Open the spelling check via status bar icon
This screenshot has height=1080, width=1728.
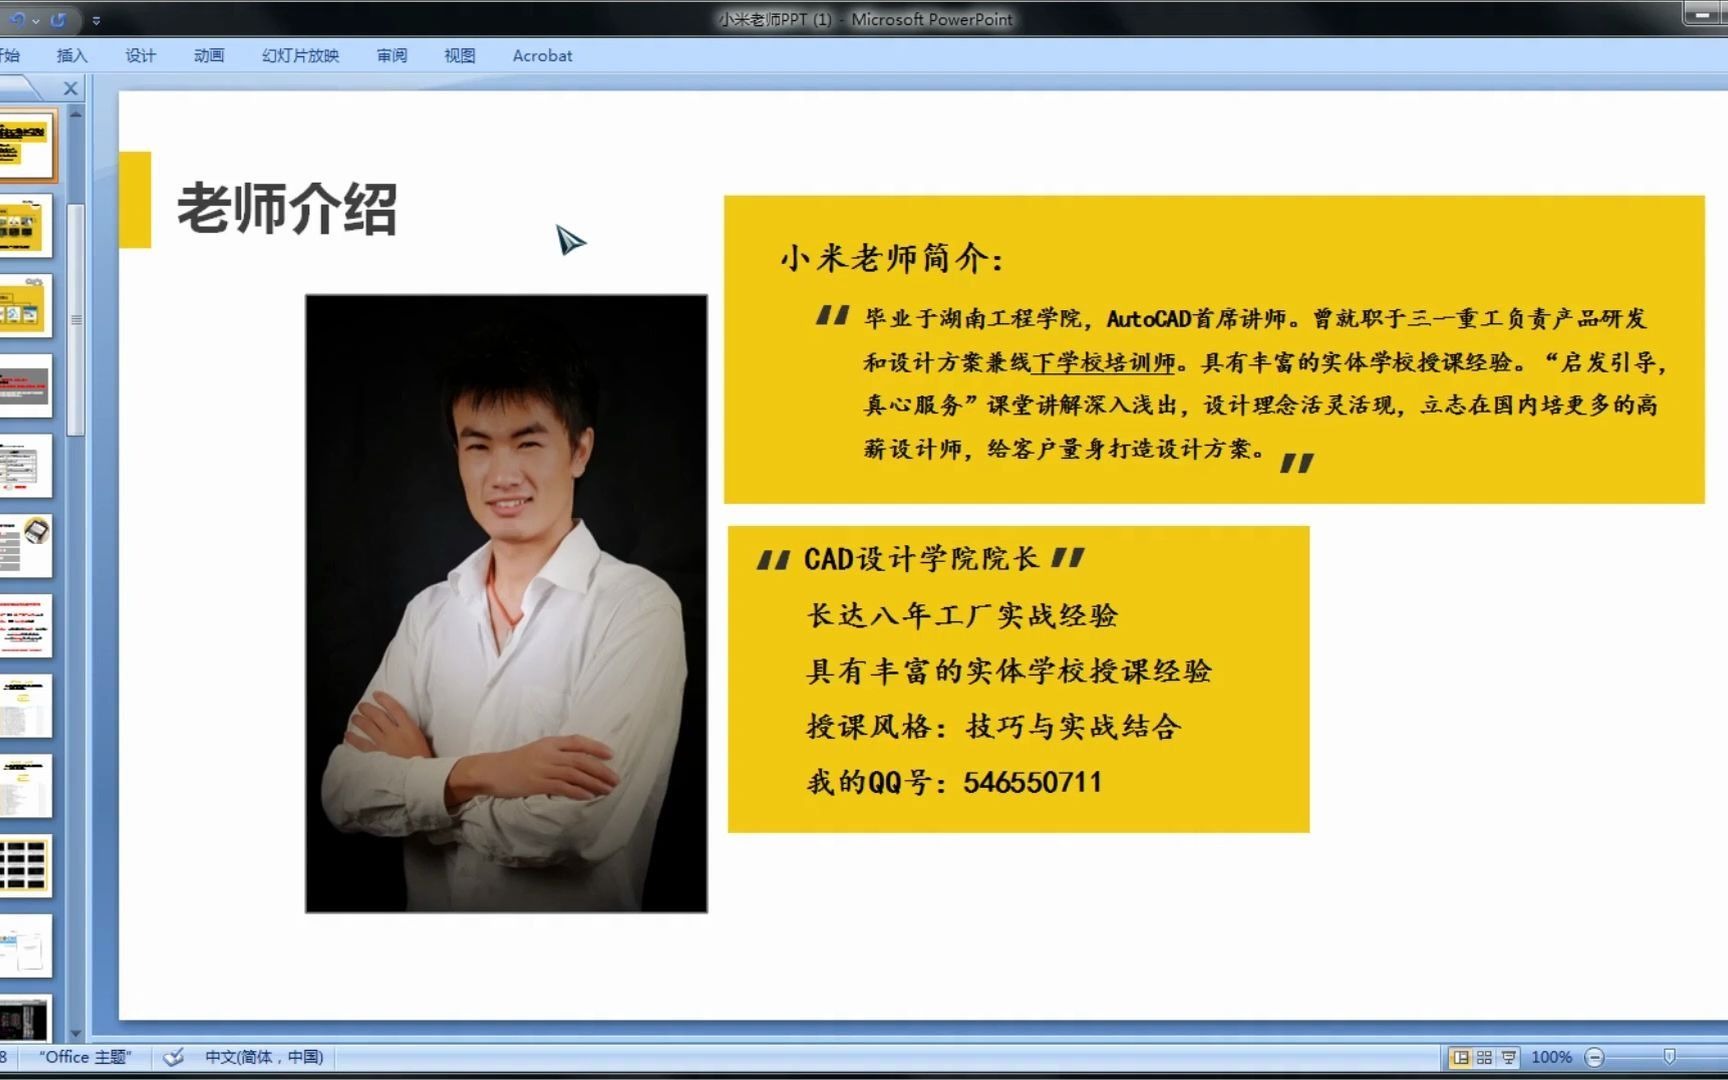click(x=173, y=1058)
